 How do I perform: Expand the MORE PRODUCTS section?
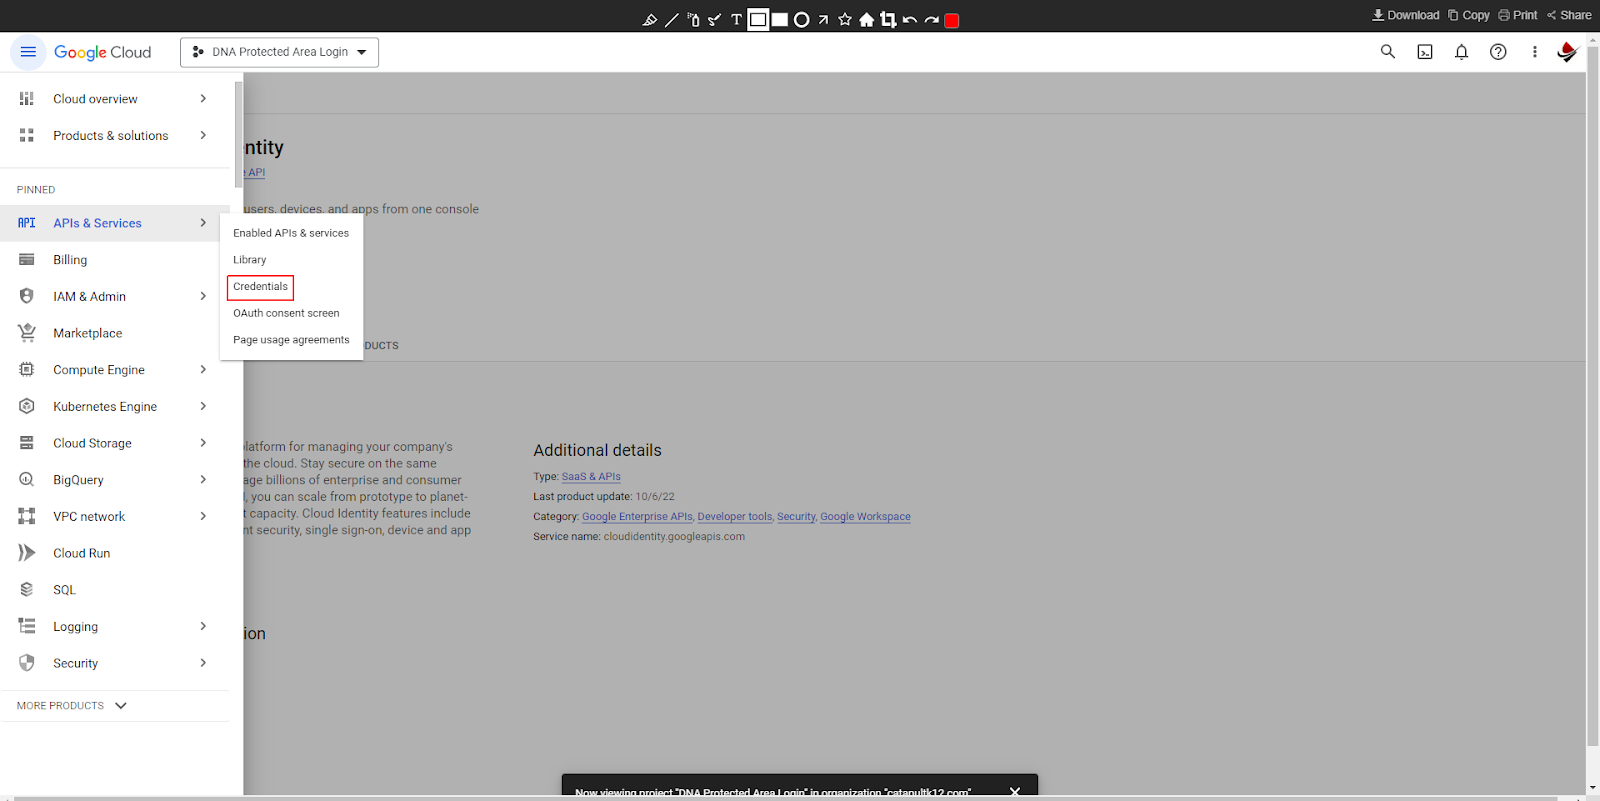tap(72, 706)
